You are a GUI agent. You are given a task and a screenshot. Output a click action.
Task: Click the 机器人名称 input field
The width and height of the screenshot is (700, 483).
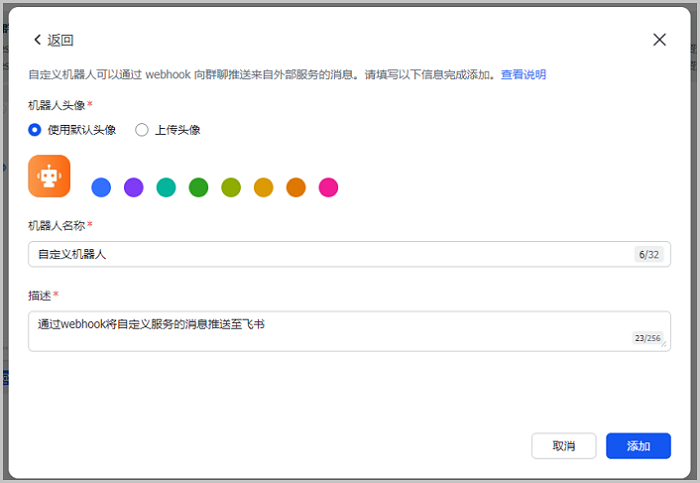point(330,255)
